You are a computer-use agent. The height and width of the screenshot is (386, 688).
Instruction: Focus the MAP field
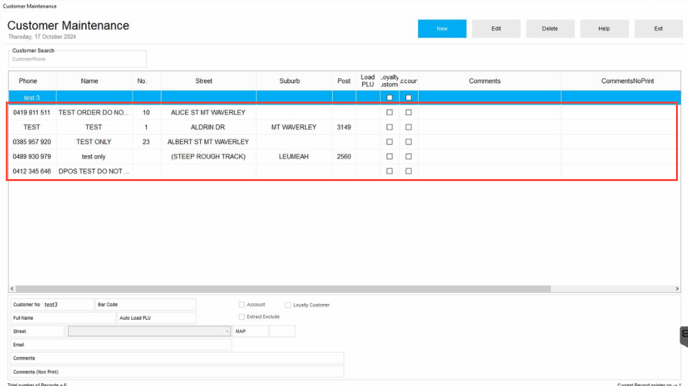[251, 331]
